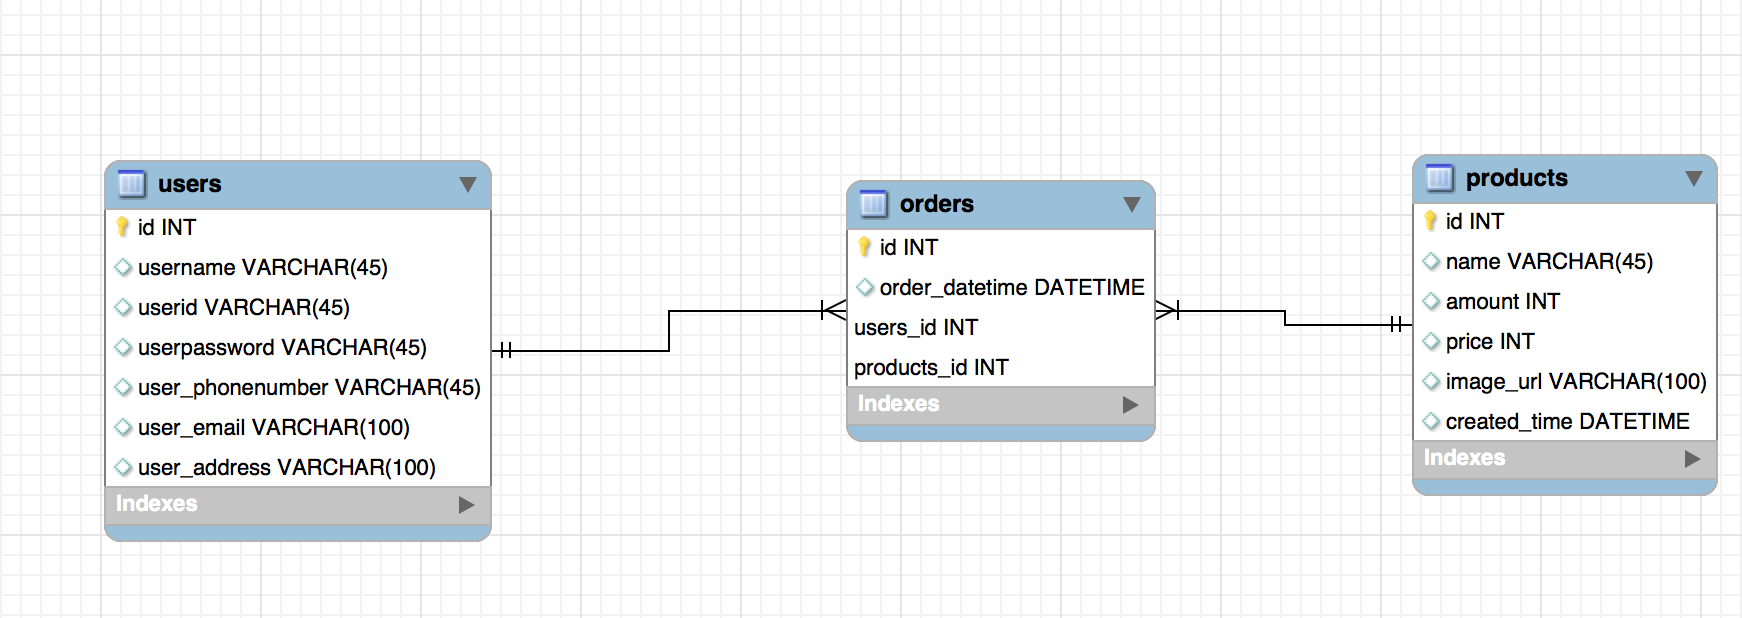1742x618 pixels.
Task: Collapse the users table with header arrow
Action: tap(467, 185)
